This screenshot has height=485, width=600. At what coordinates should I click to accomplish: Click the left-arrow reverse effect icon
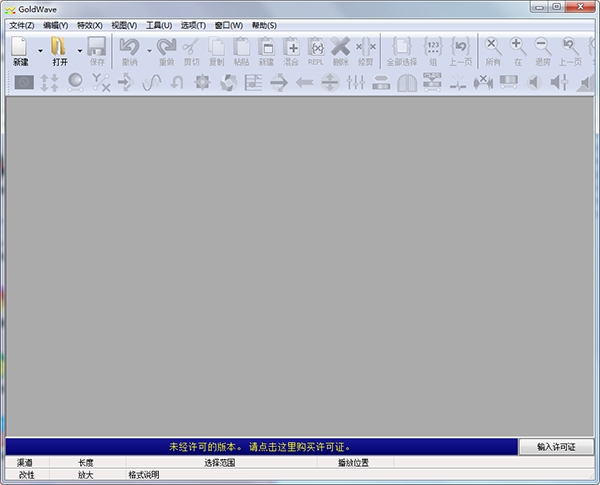click(305, 82)
